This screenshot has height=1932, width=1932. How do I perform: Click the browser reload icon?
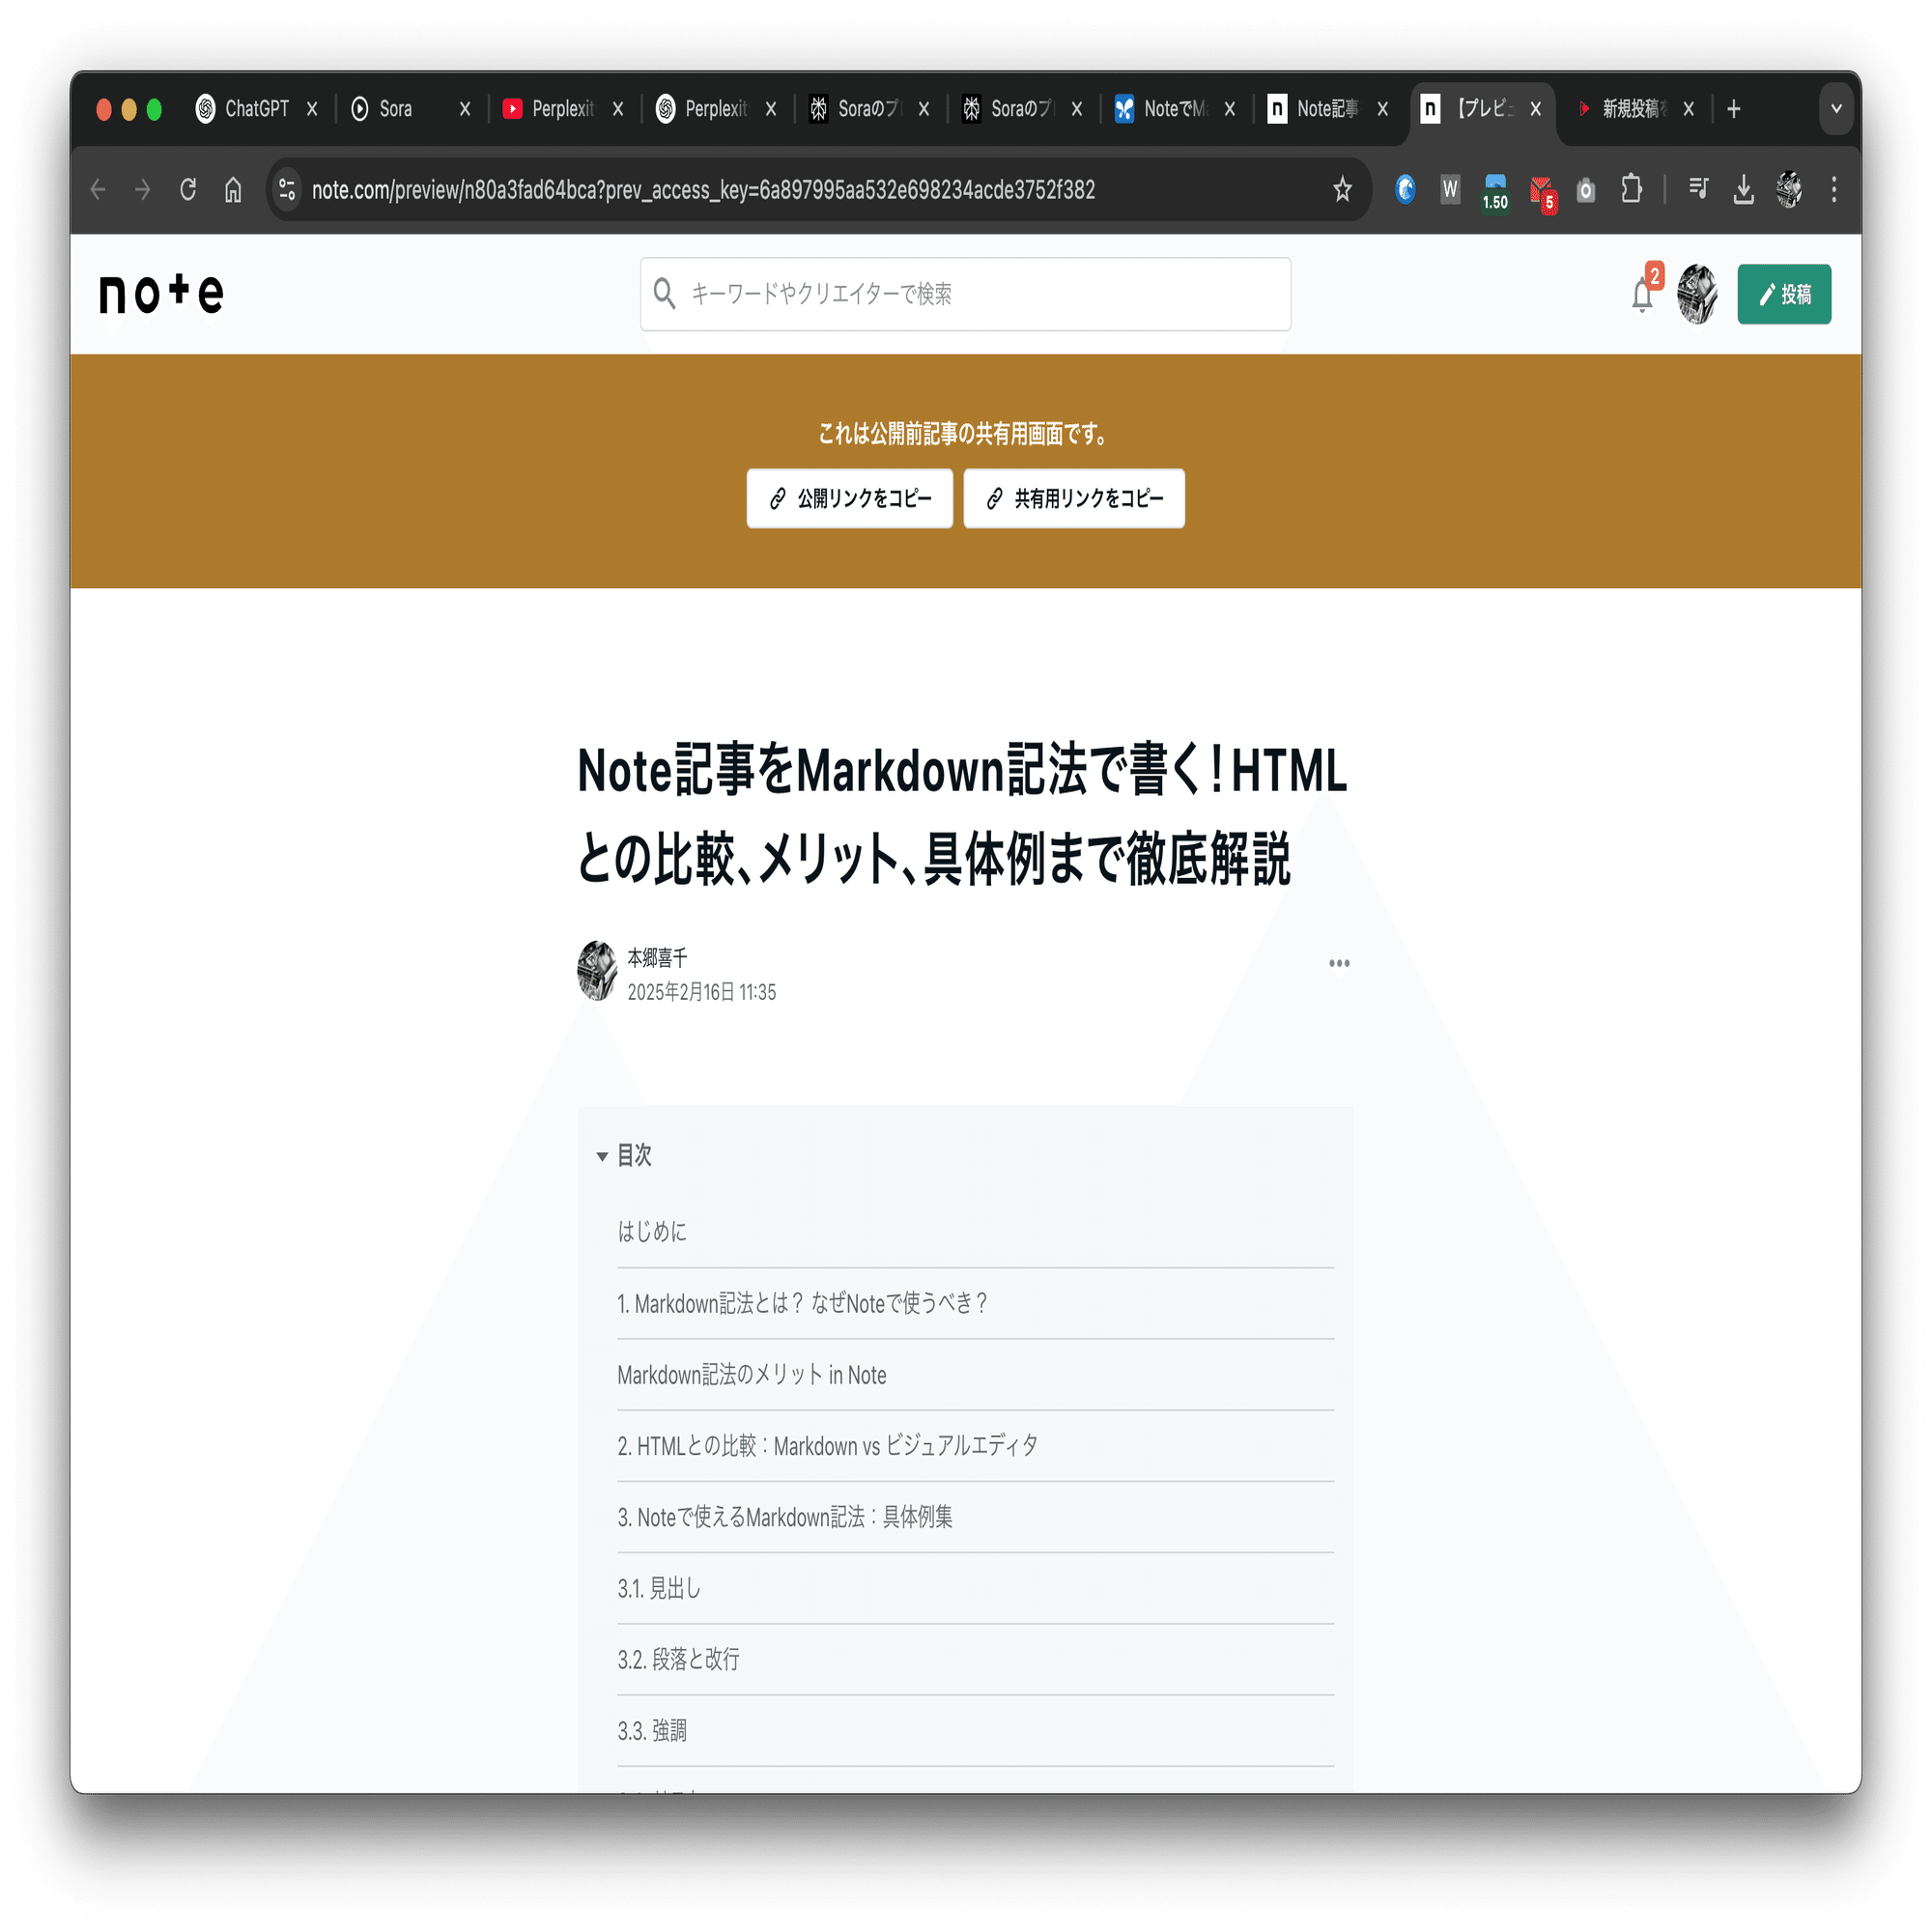click(x=188, y=189)
